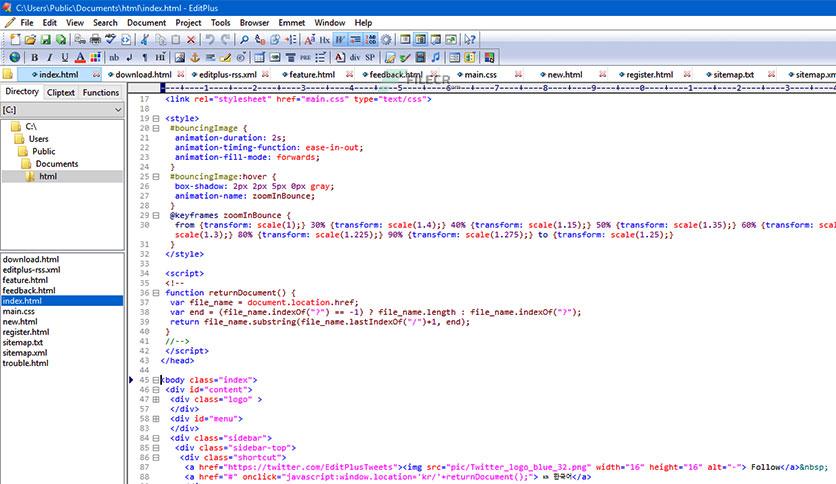Insert preformatted text with PRE icon
836x484 pixels.
306,57
